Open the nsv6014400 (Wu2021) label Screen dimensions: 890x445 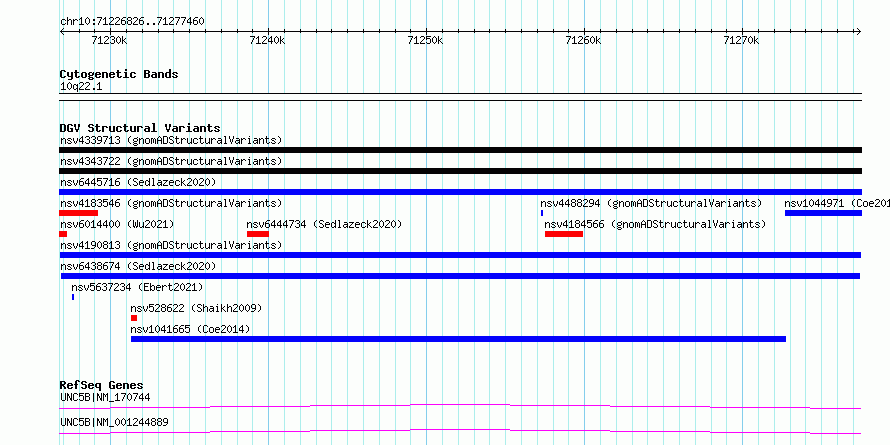coord(117,224)
